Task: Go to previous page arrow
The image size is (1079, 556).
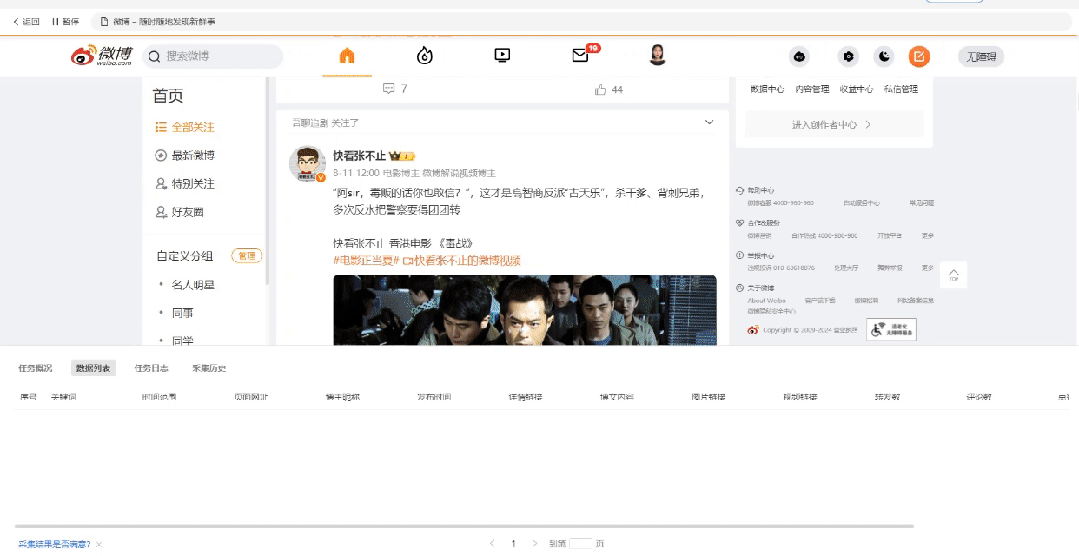Action: (492, 544)
